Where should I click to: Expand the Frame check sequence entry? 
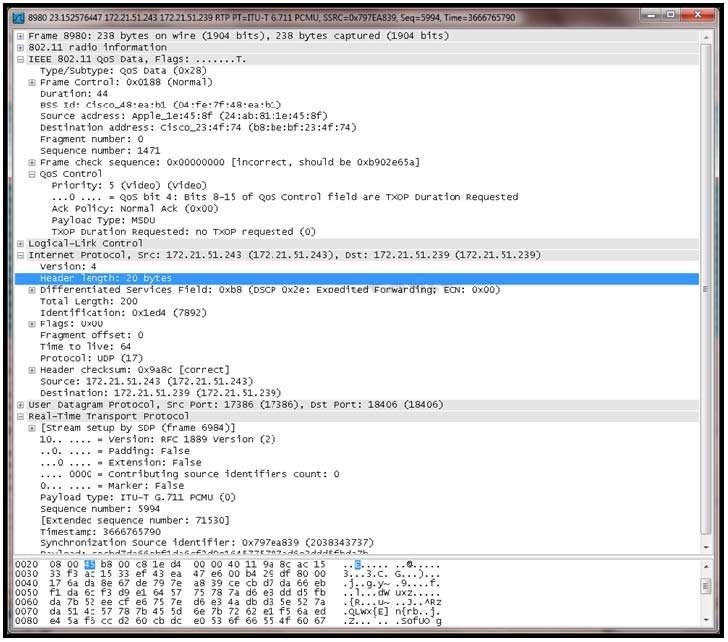[33, 162]
